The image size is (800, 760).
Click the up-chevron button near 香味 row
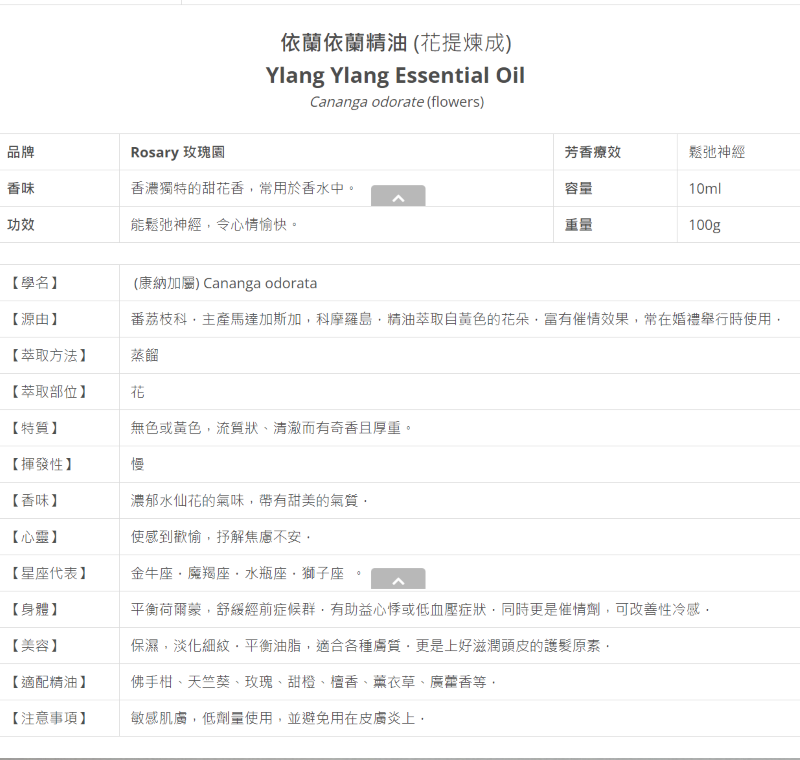point(398,197)
